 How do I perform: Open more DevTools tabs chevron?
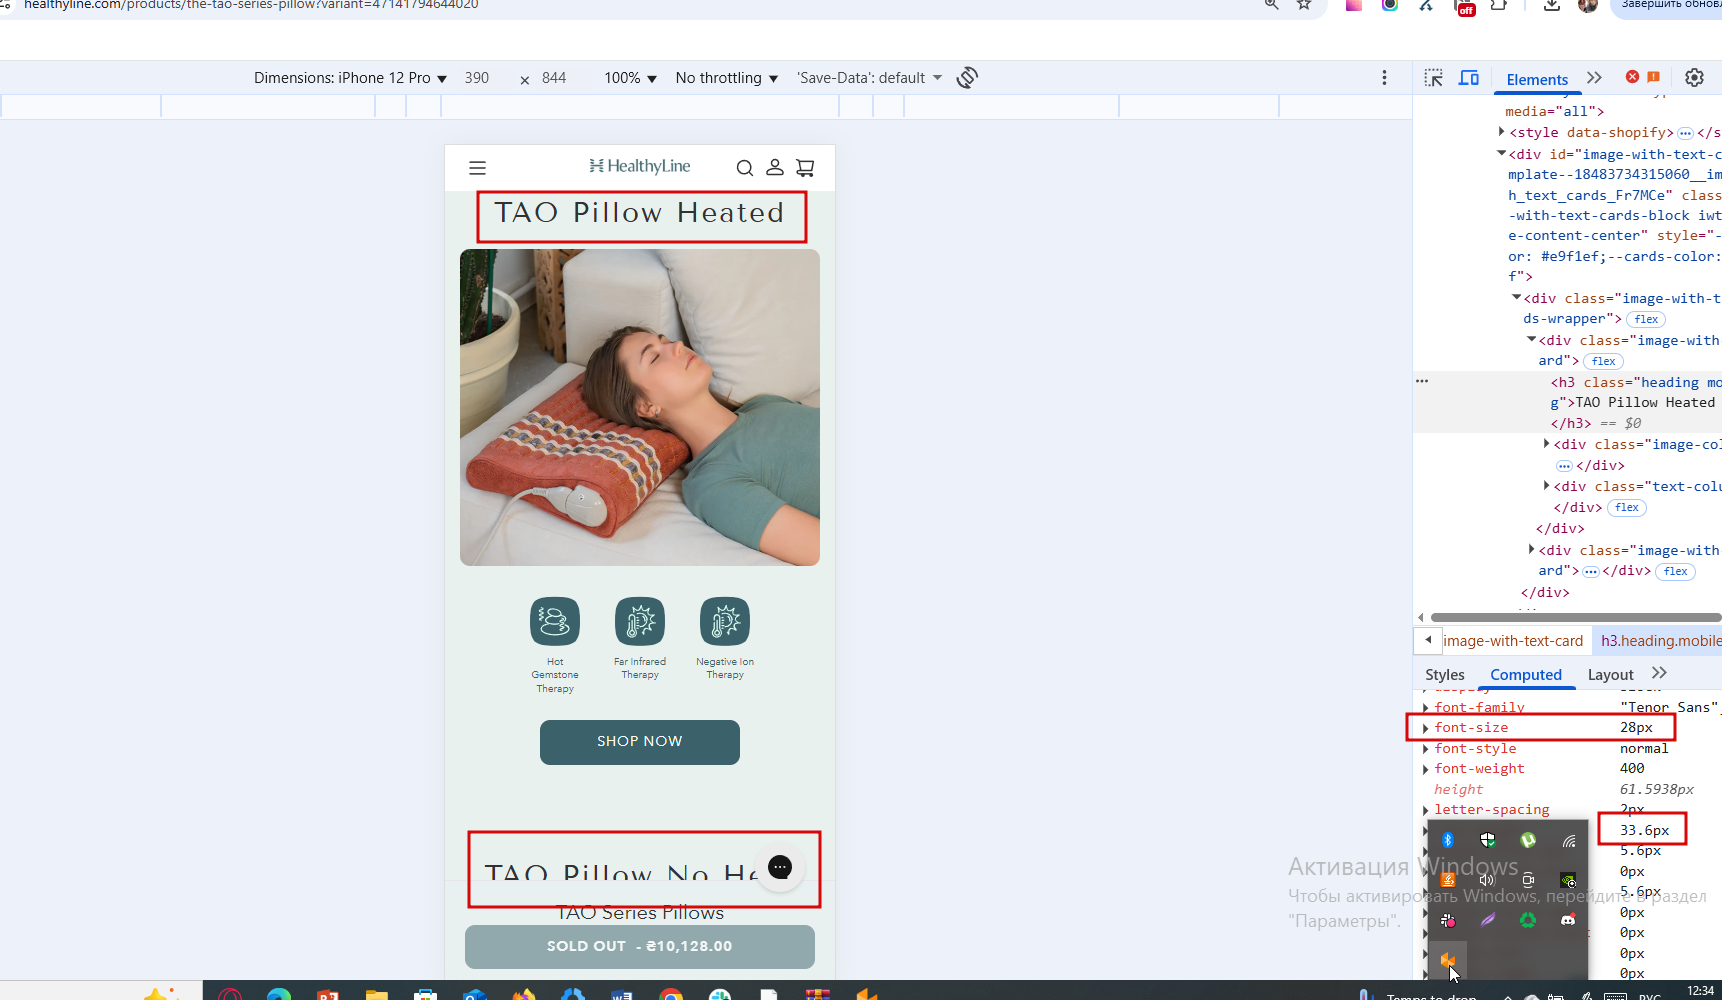click(x=1594, y=78)
